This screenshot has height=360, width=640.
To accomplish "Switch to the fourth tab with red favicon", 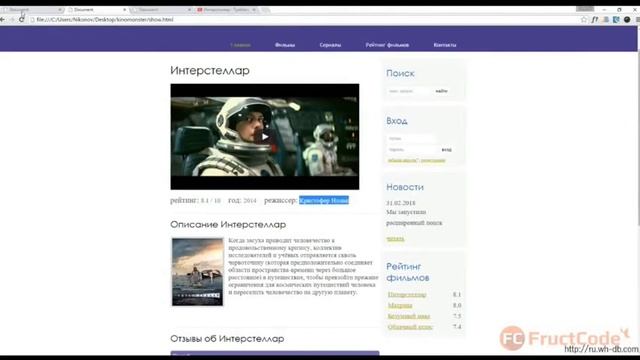I will click(x=225, y=9).
